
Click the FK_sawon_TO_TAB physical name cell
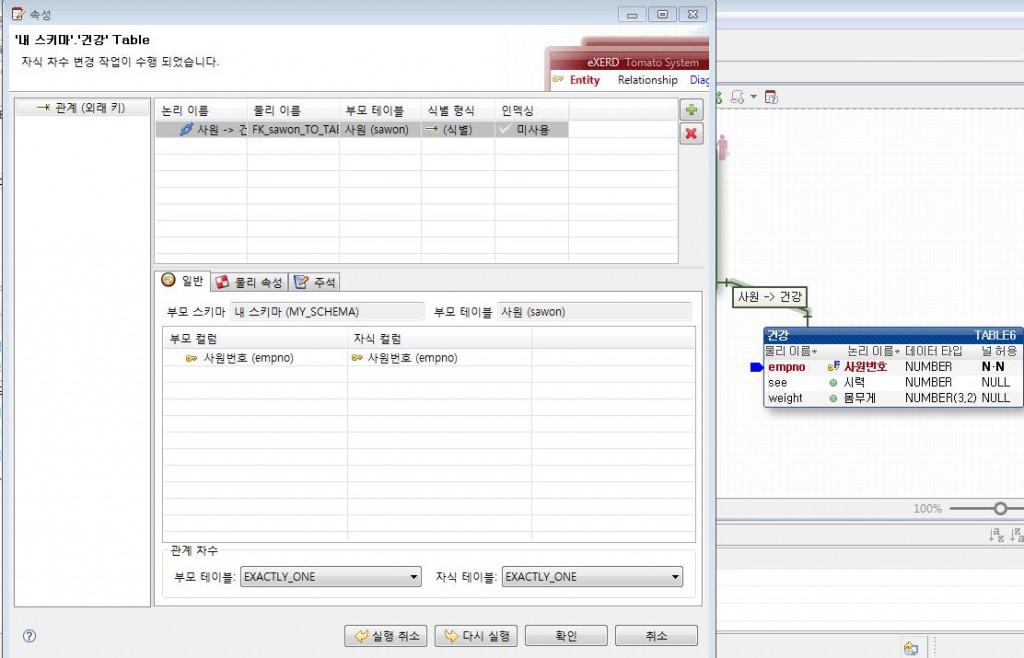[x=293, y=130]
